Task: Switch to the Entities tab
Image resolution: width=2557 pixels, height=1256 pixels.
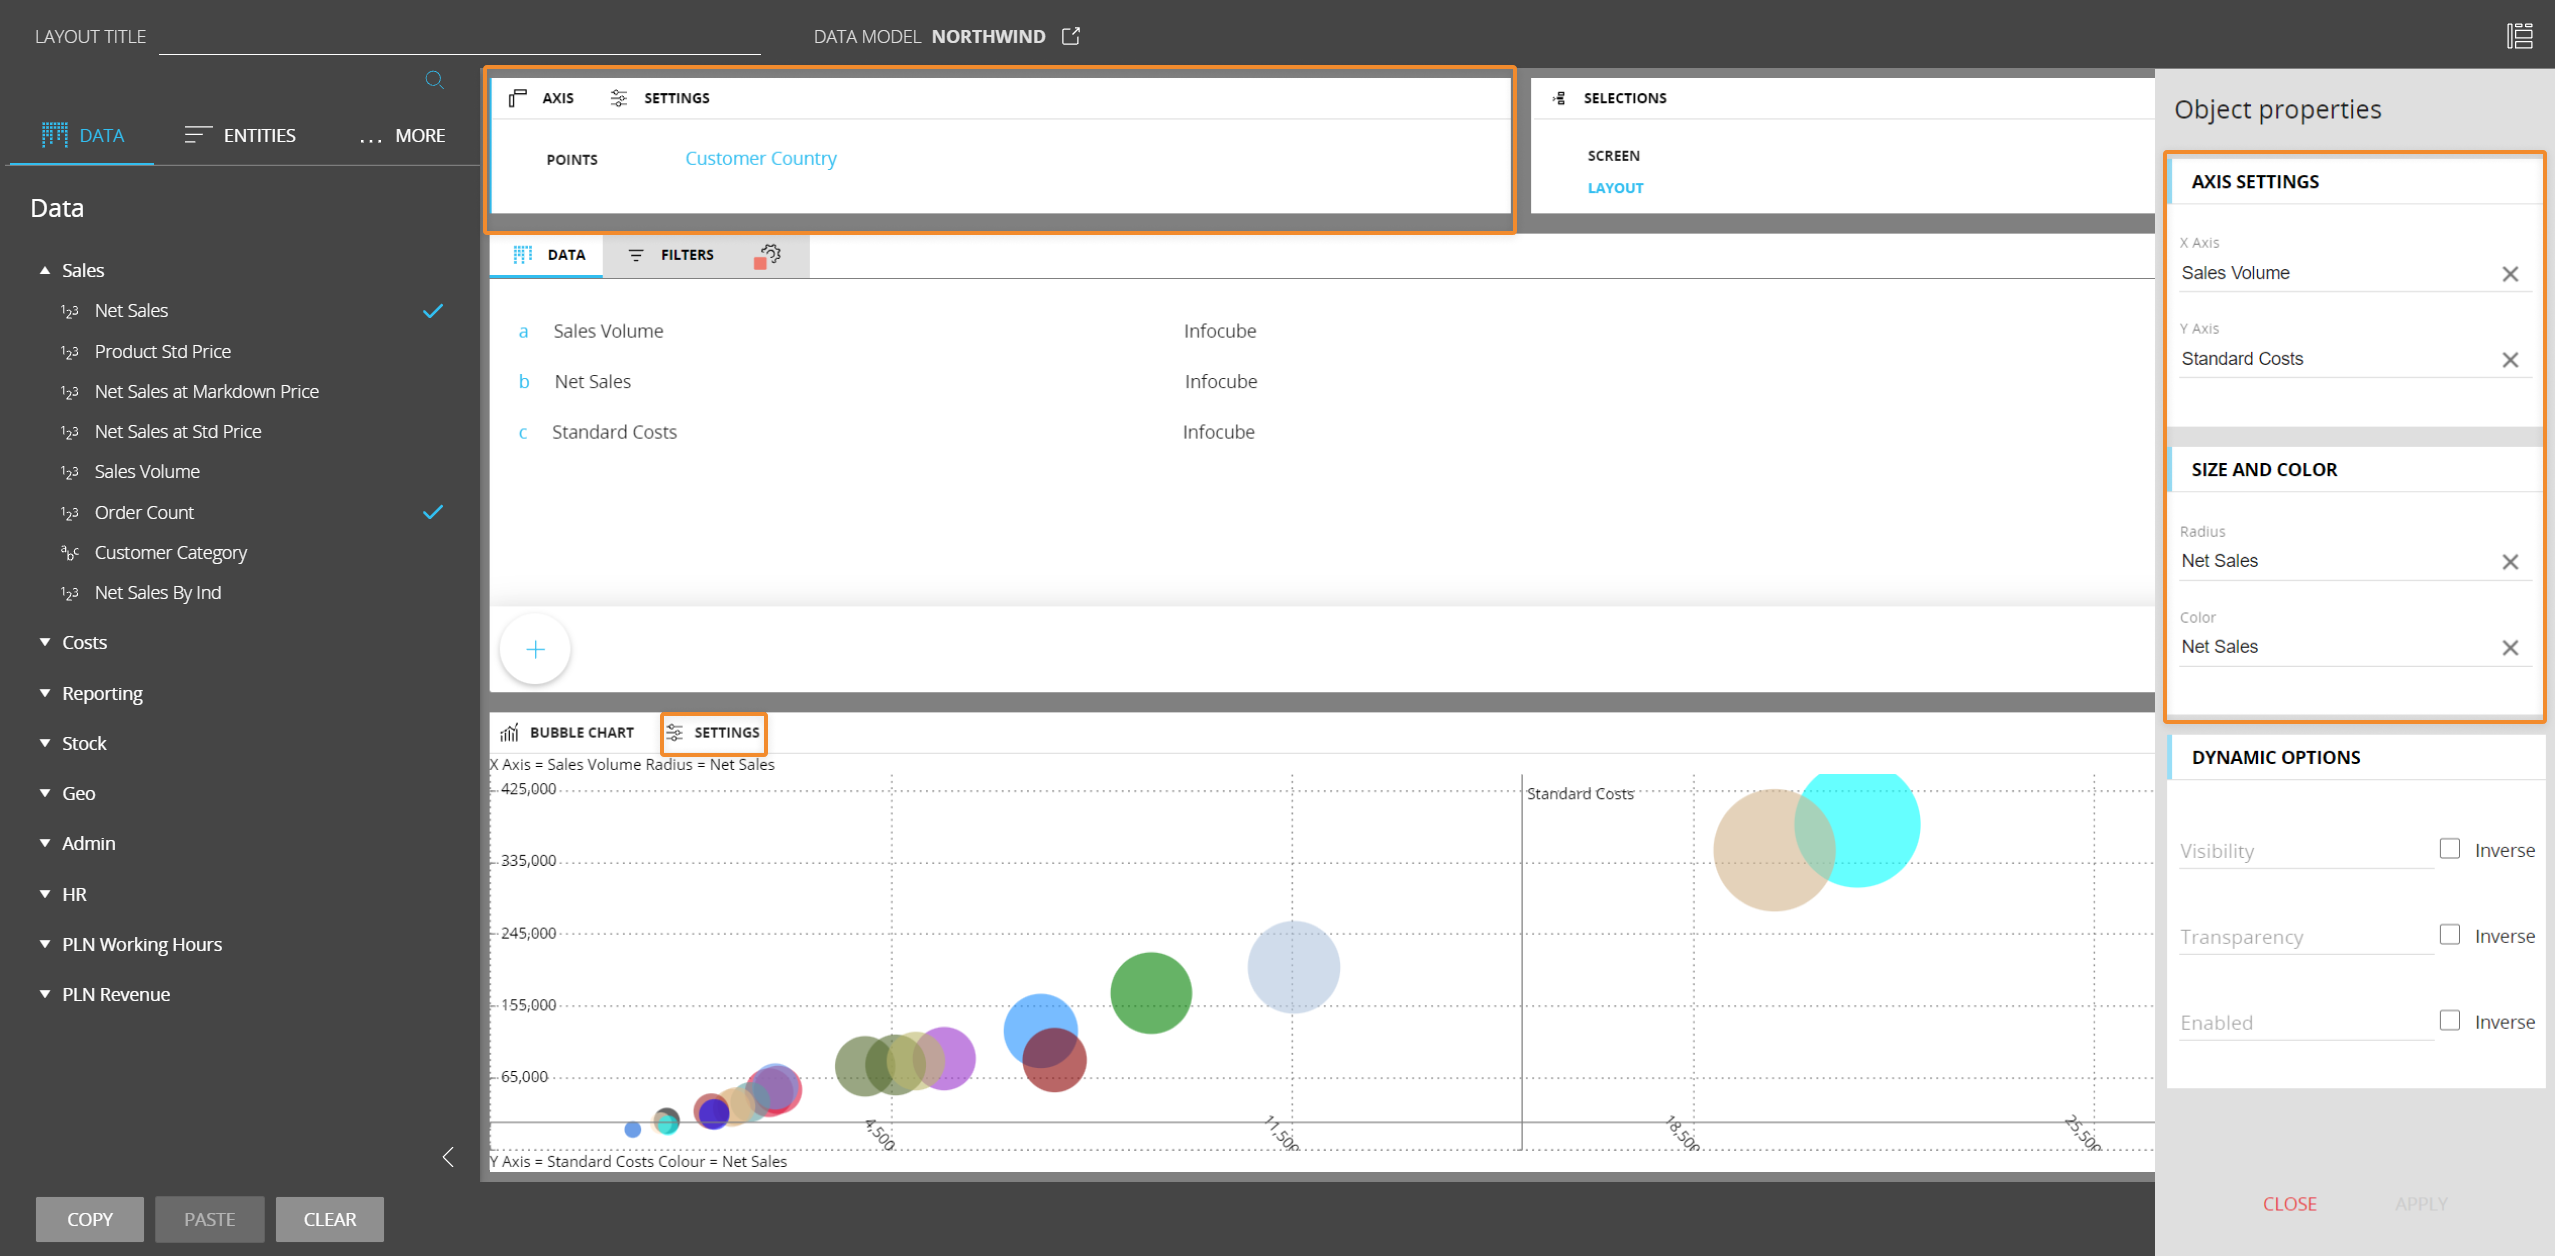Action: pyautogui.click(x=240, y=135)
